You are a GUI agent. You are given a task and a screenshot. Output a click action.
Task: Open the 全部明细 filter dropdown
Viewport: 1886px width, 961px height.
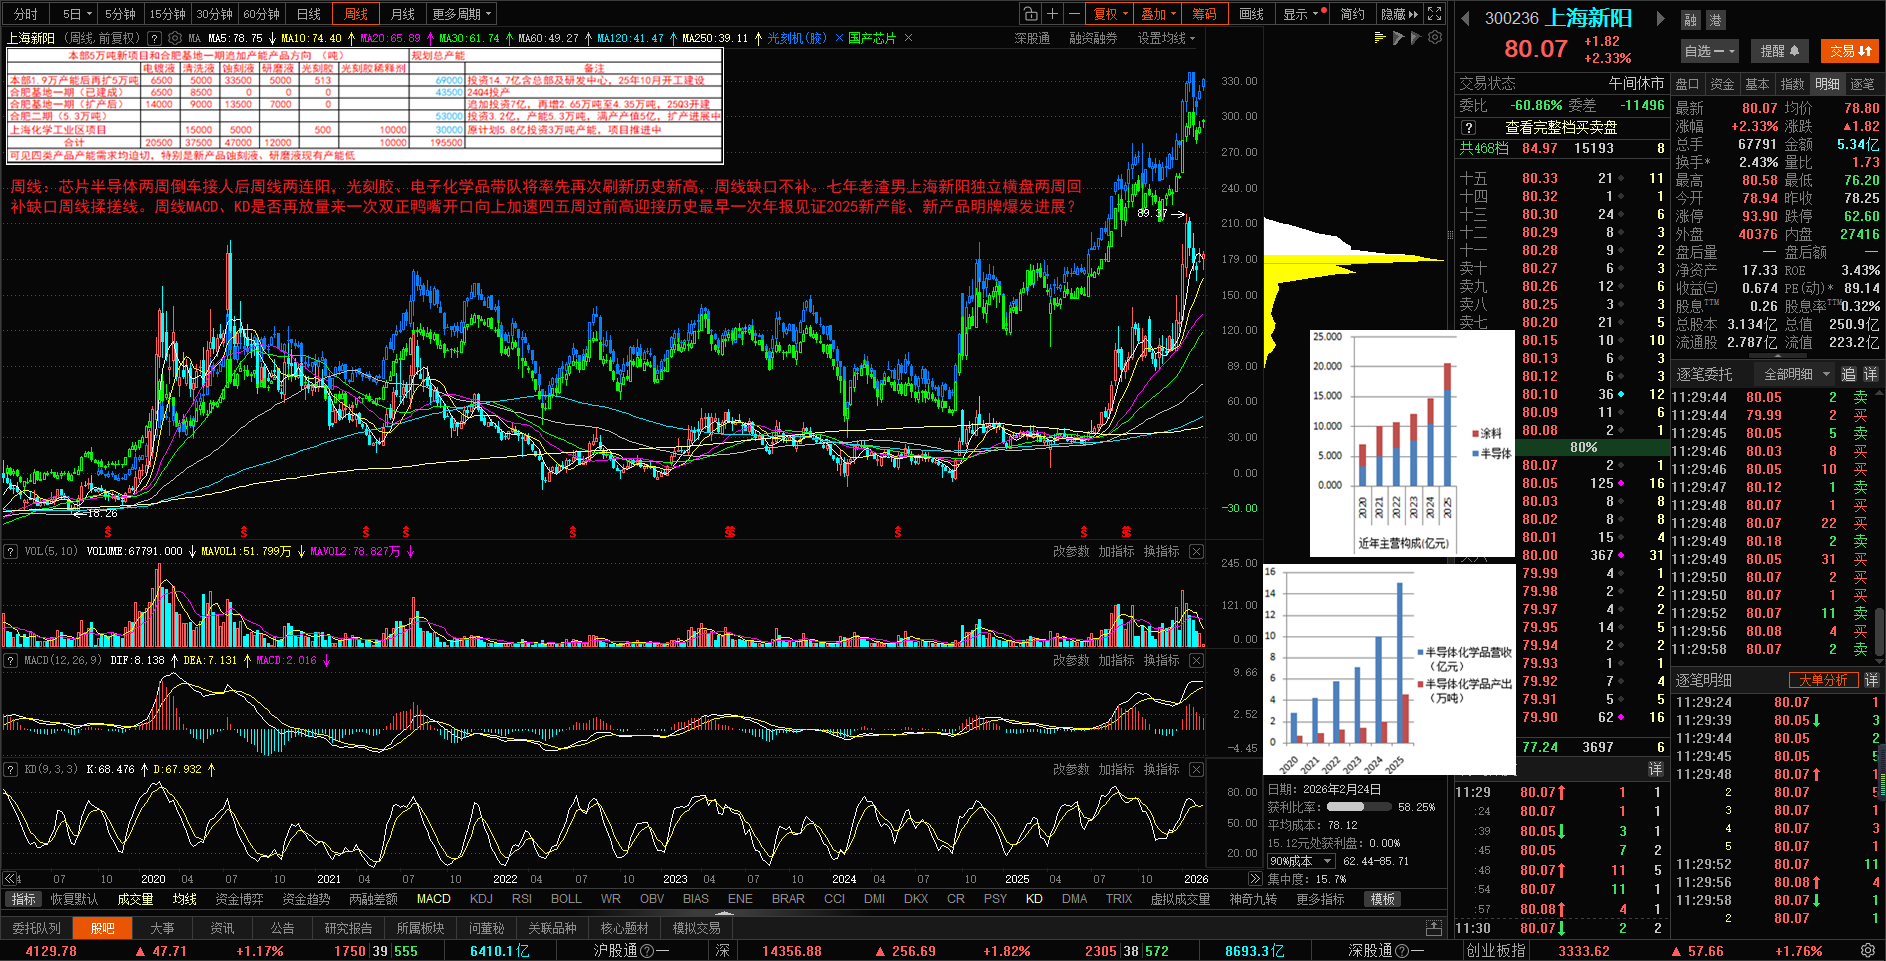(x=1796, y=374)
